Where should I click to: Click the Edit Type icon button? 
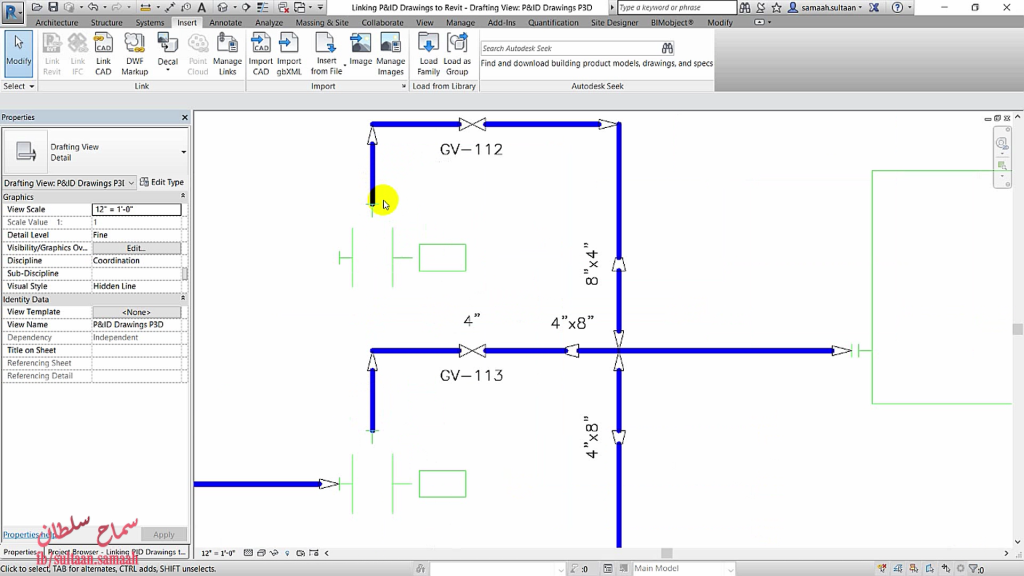162,182
